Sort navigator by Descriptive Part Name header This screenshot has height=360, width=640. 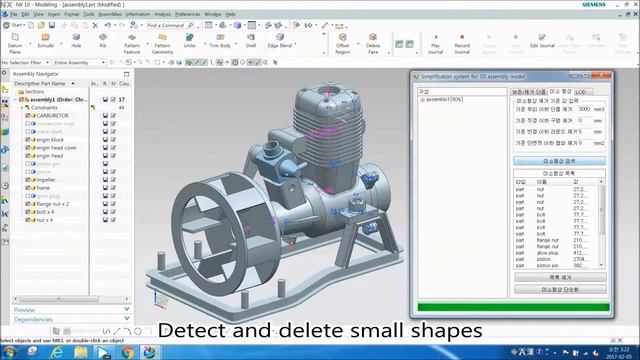pyautogui.click(x=44, y=83)
